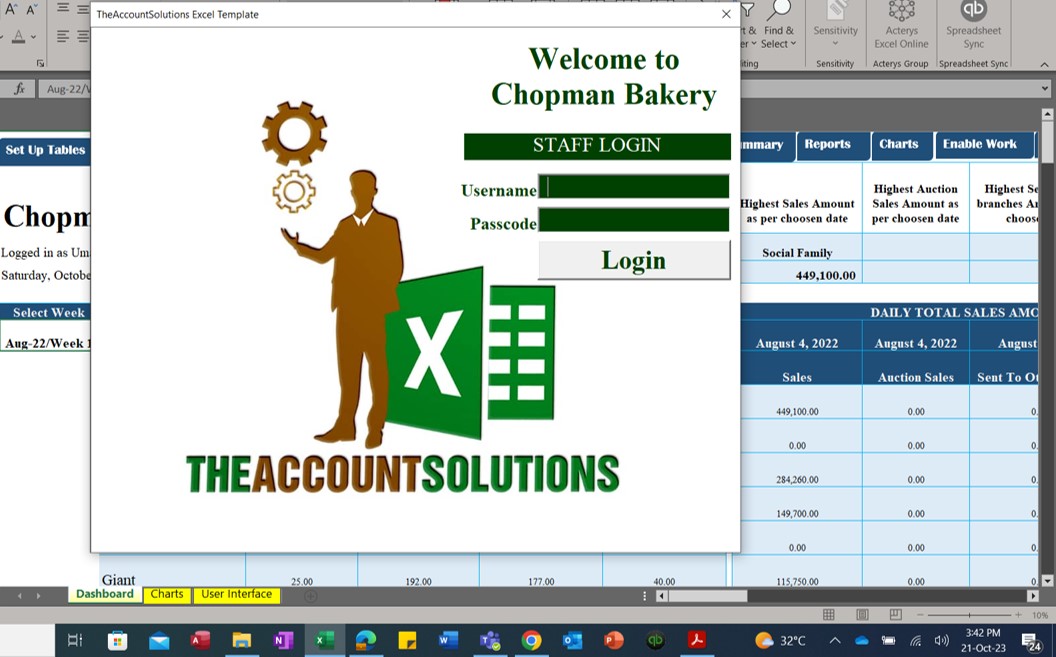Switch to Charts sheet tab
This screenshot has width=1056, height=657.
point(167,594)
